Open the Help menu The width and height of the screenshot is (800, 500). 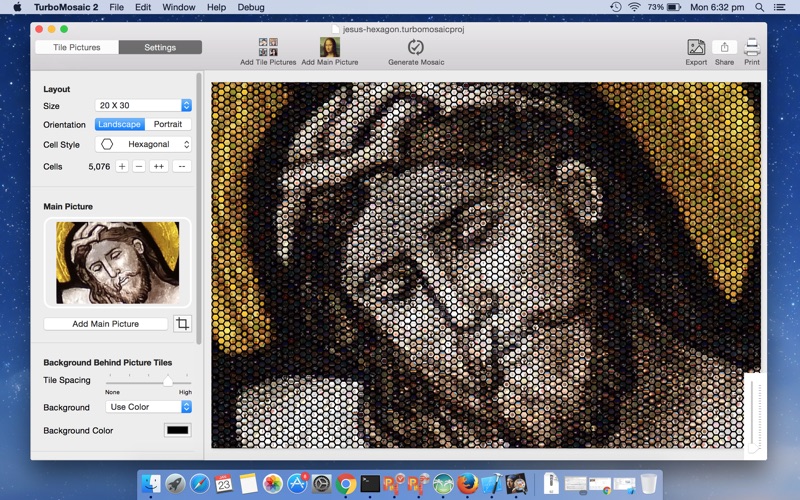pos(216,7)
